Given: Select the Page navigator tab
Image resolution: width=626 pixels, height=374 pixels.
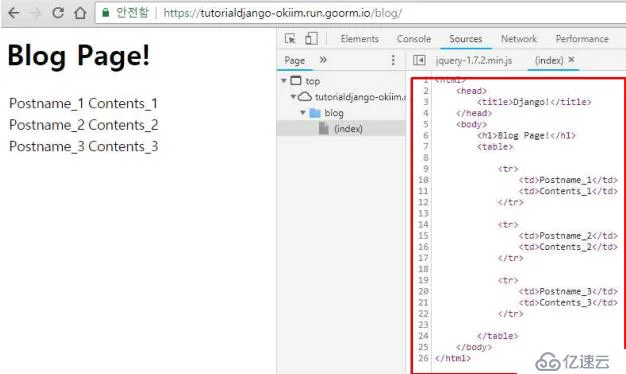Looking at the screenshot, I should pos(295,60).
